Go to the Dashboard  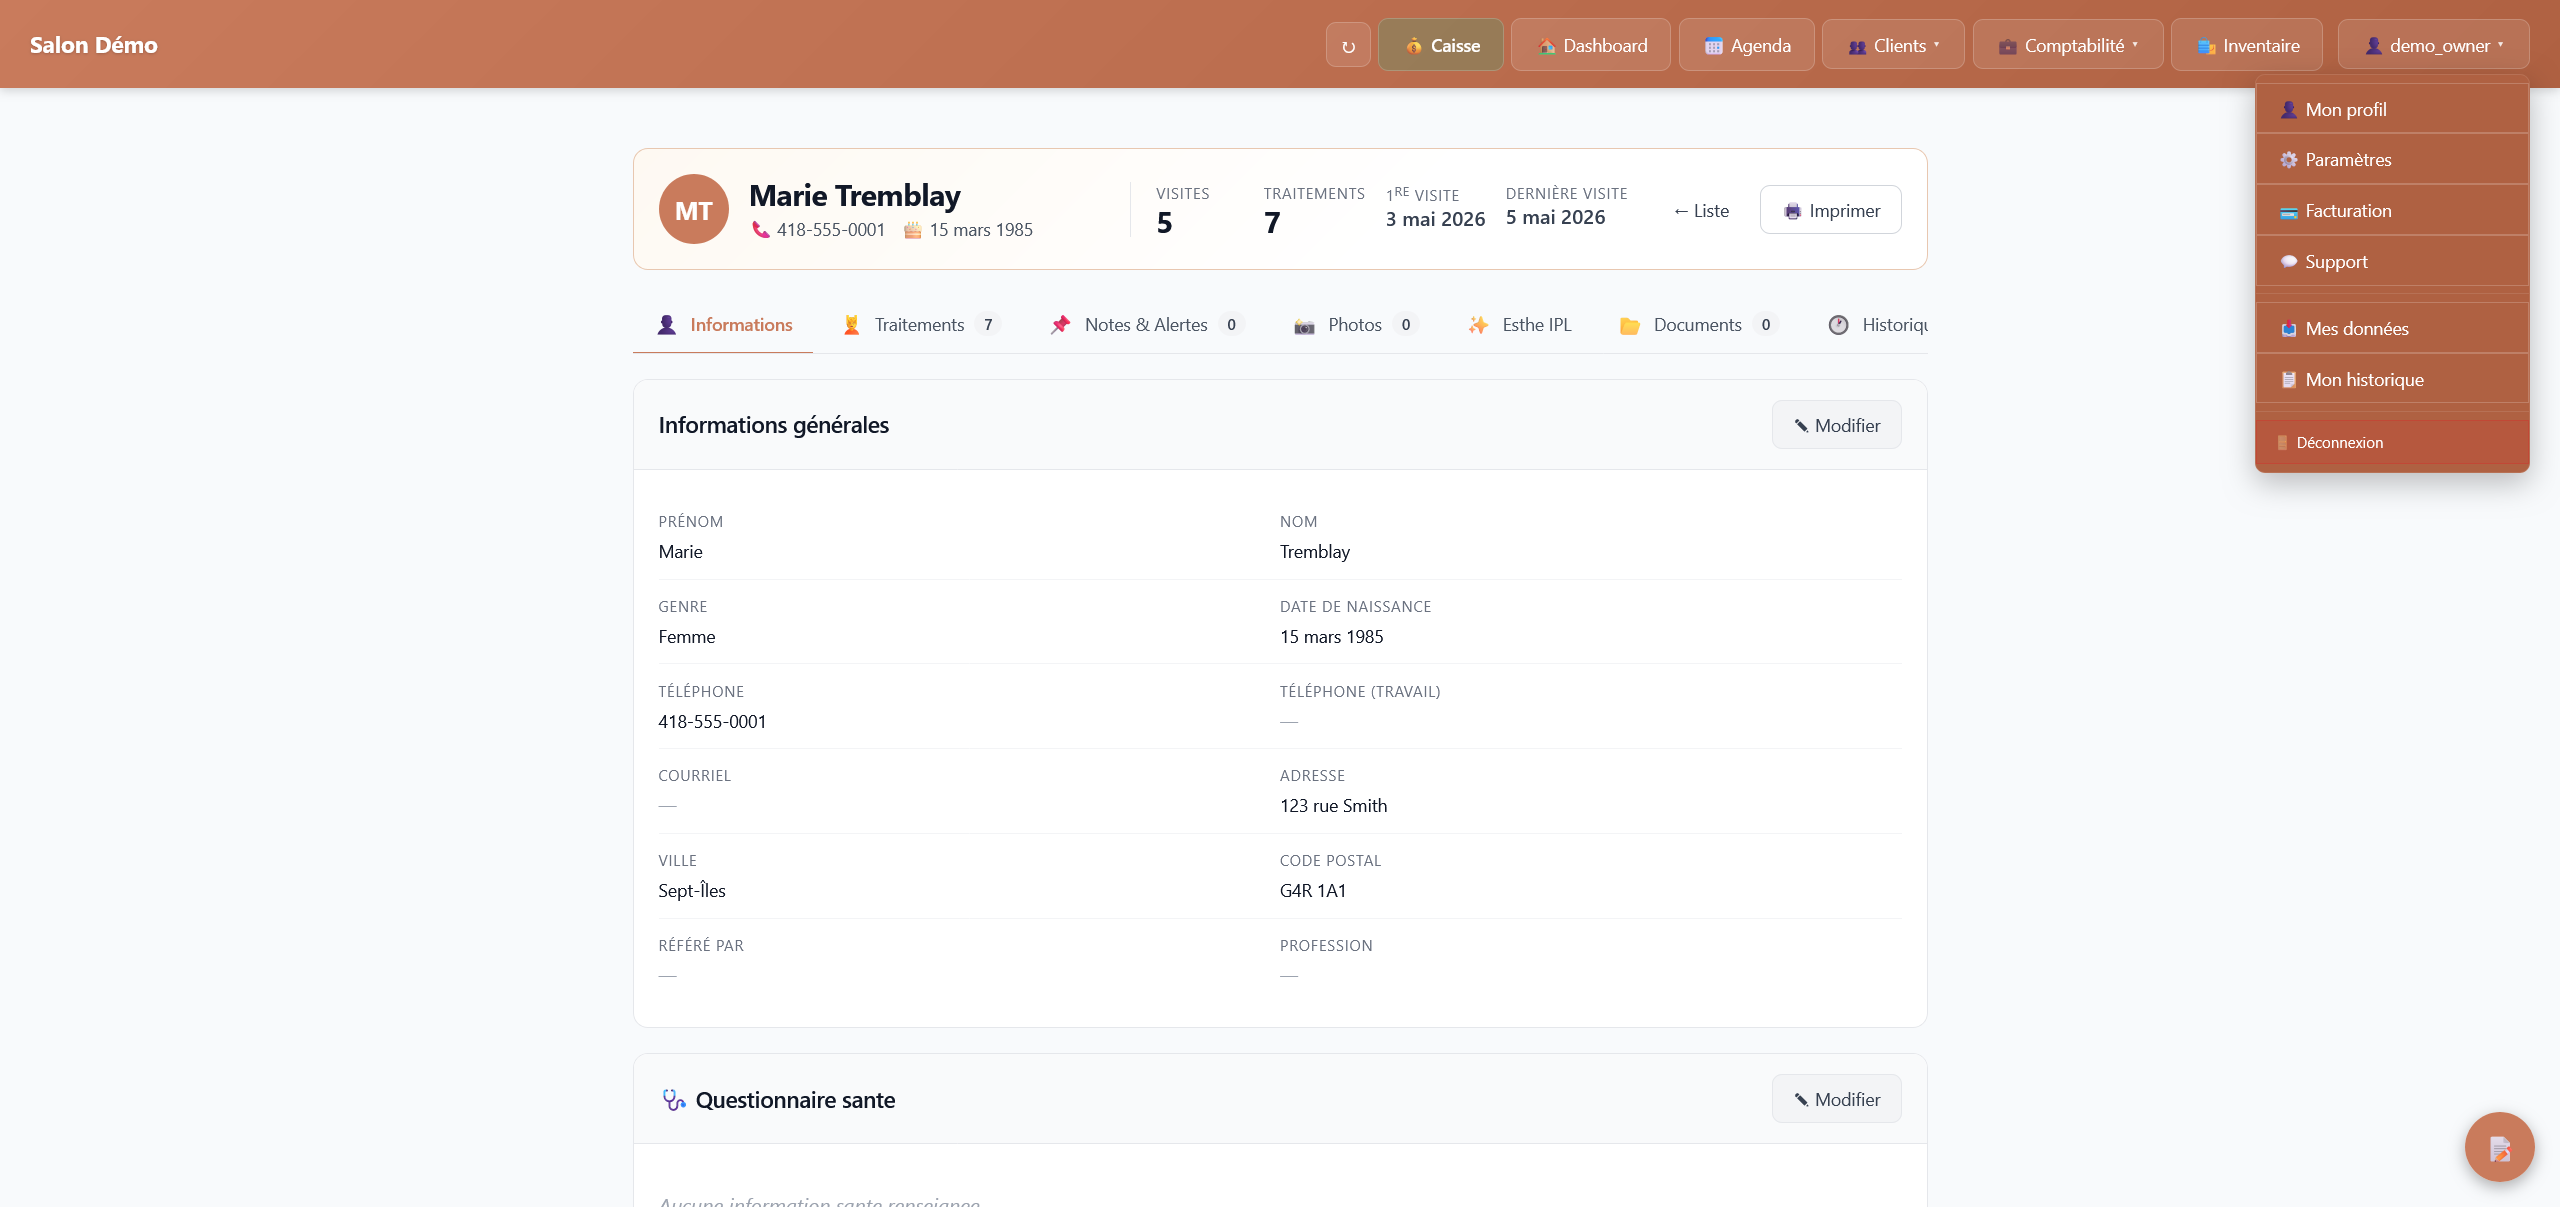pyautogui.click(x=1590, y=46)
